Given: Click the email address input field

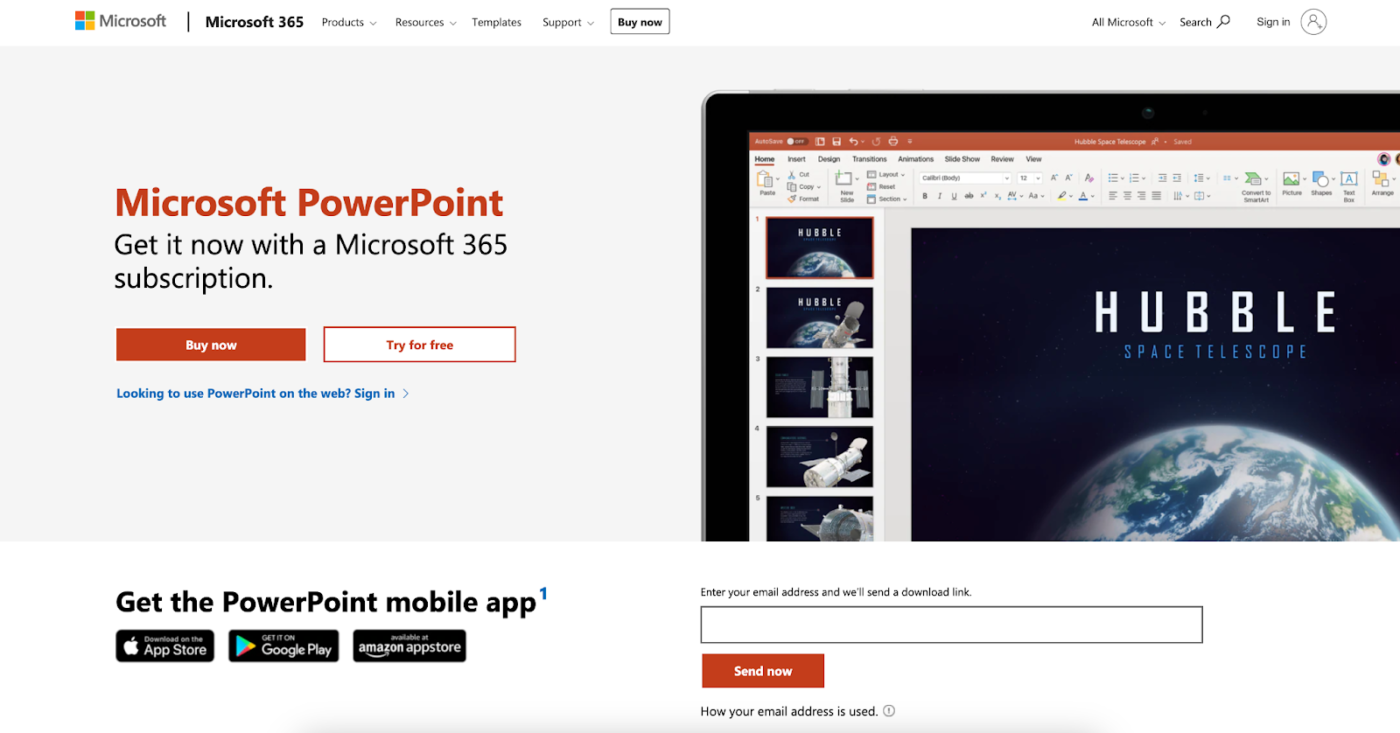Looking at the screenshot, I should coord(951,624).
